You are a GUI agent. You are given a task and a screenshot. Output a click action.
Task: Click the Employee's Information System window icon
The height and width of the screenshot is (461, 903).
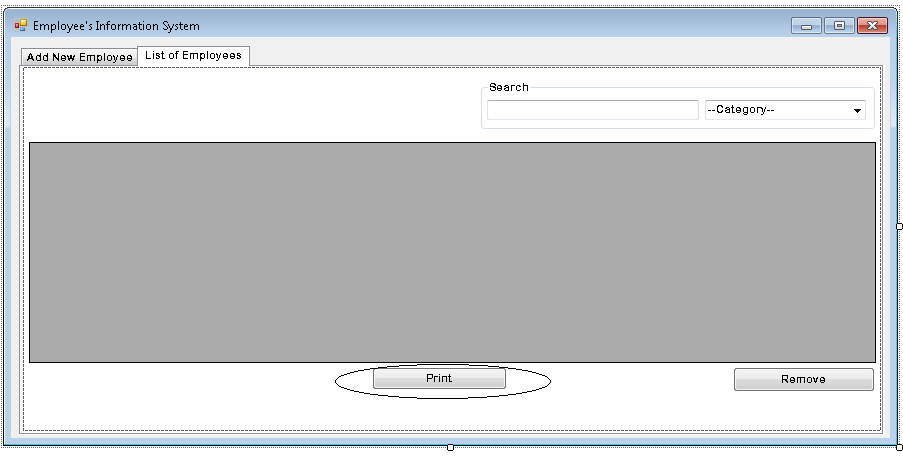point(21,25)
